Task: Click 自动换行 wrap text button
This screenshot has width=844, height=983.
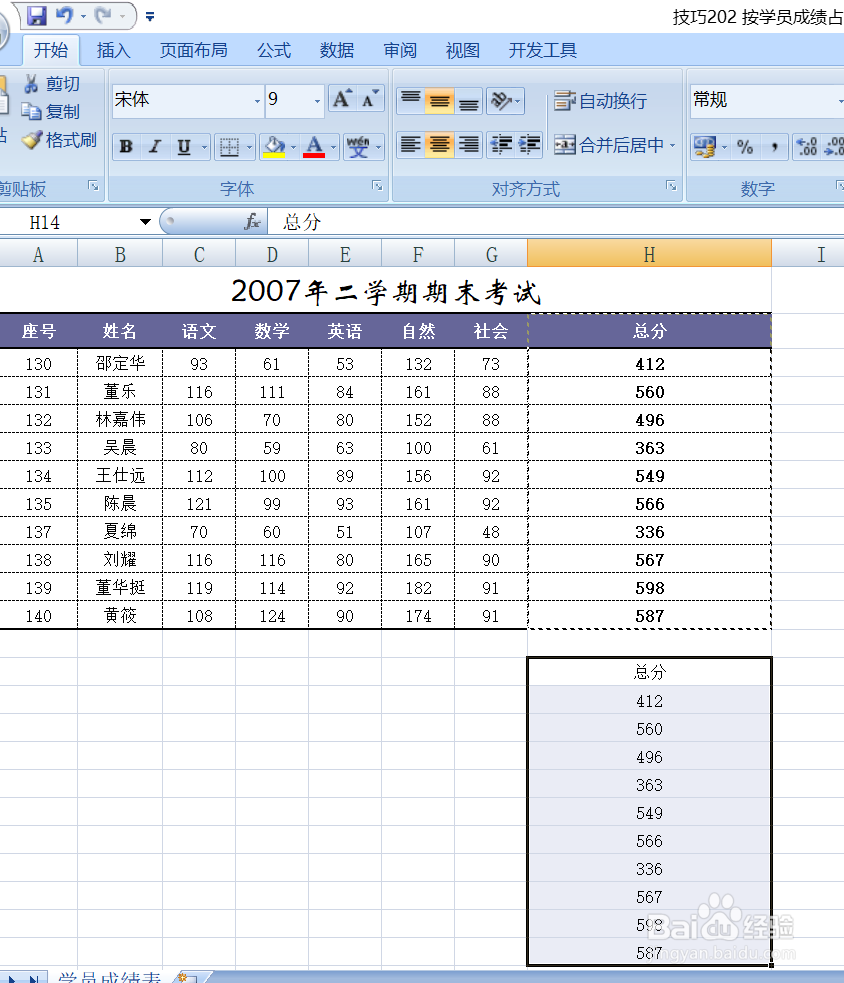Action: tap(601, 100)
